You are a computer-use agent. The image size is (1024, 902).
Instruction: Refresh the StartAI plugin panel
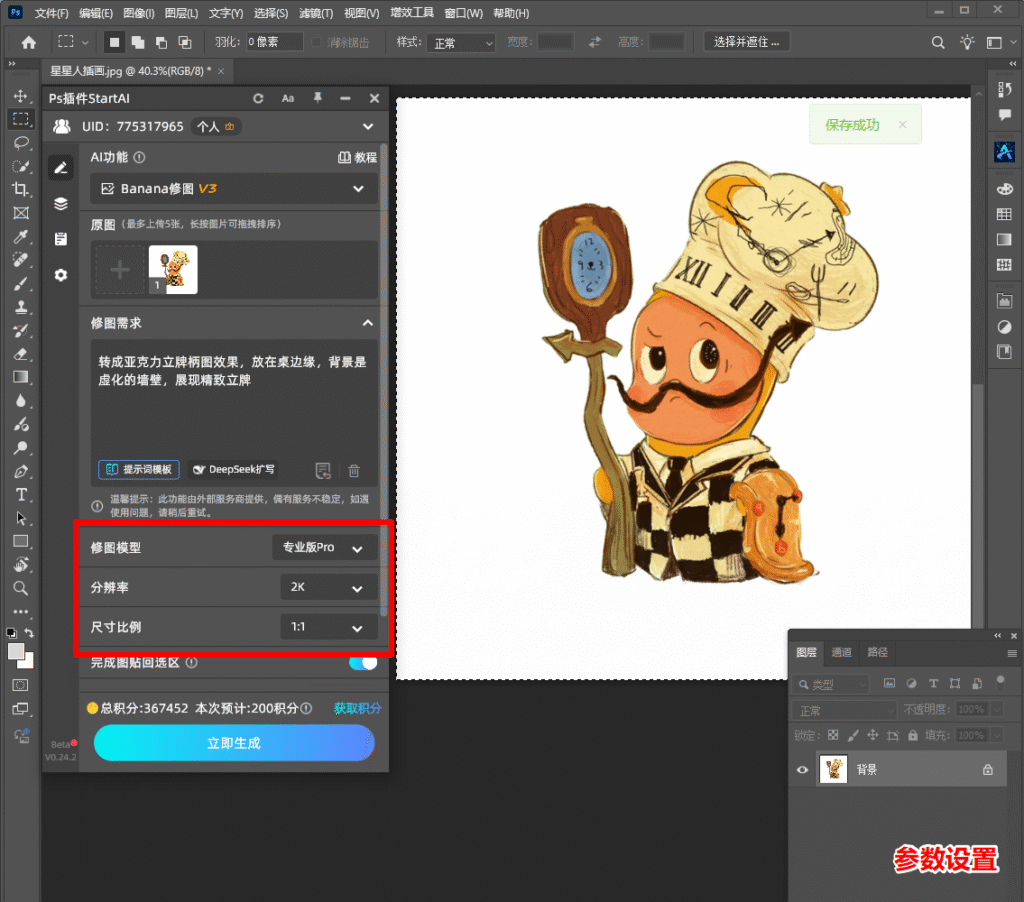259,99
